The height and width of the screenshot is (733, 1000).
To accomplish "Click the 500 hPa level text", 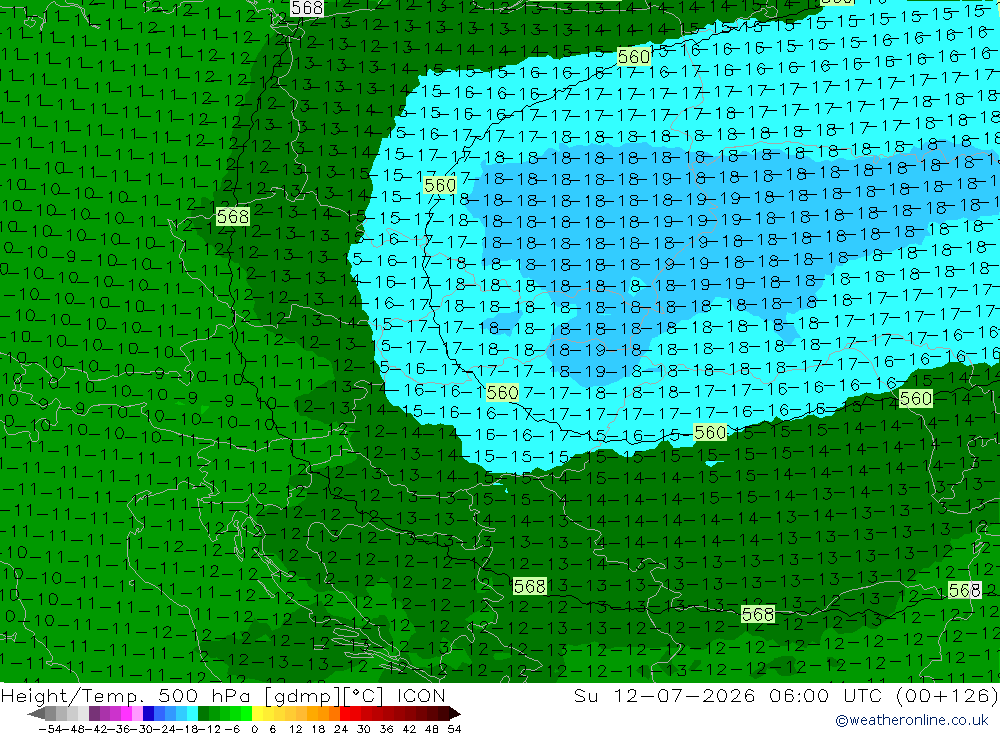I will click(x=206, y=695).
